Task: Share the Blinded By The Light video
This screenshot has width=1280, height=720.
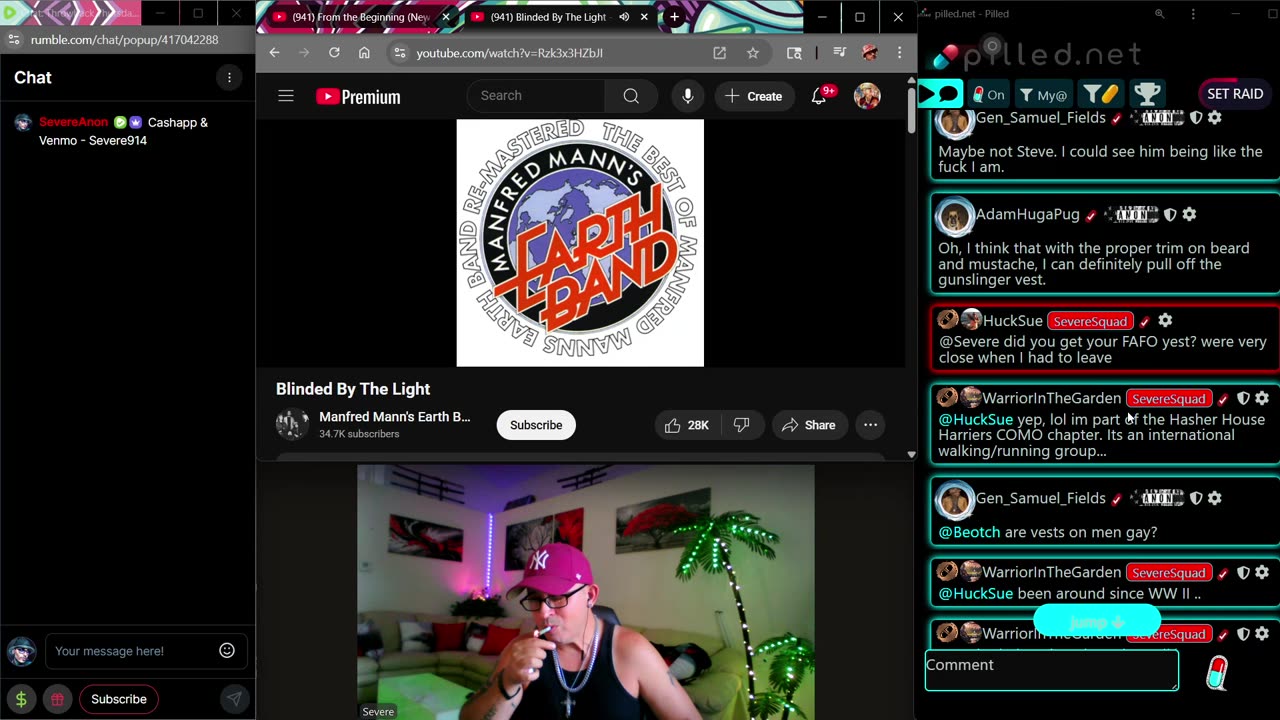Action: coord(808,425)
